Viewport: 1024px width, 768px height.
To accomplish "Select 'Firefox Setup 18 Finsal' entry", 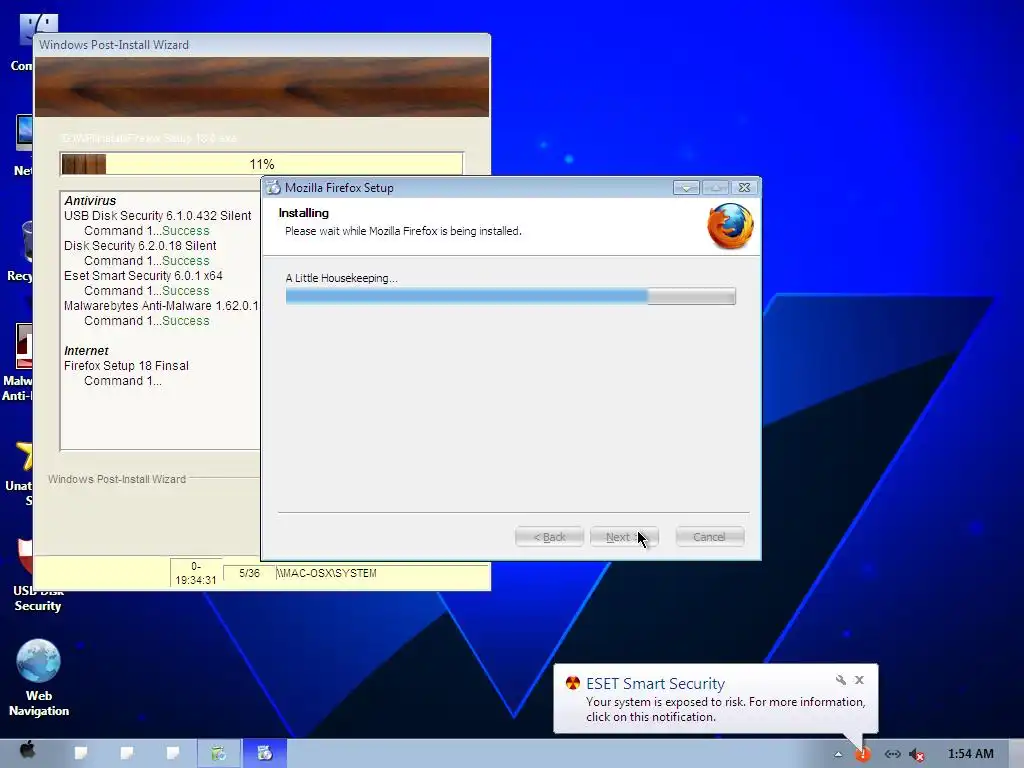I will [x=126, y=366].
